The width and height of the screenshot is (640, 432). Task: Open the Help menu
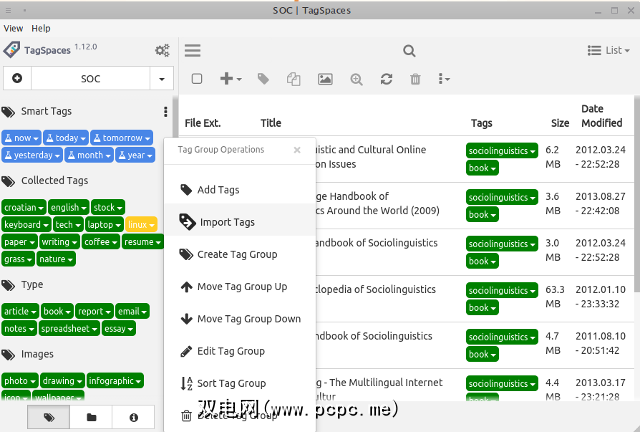click(x=41, y=28)
